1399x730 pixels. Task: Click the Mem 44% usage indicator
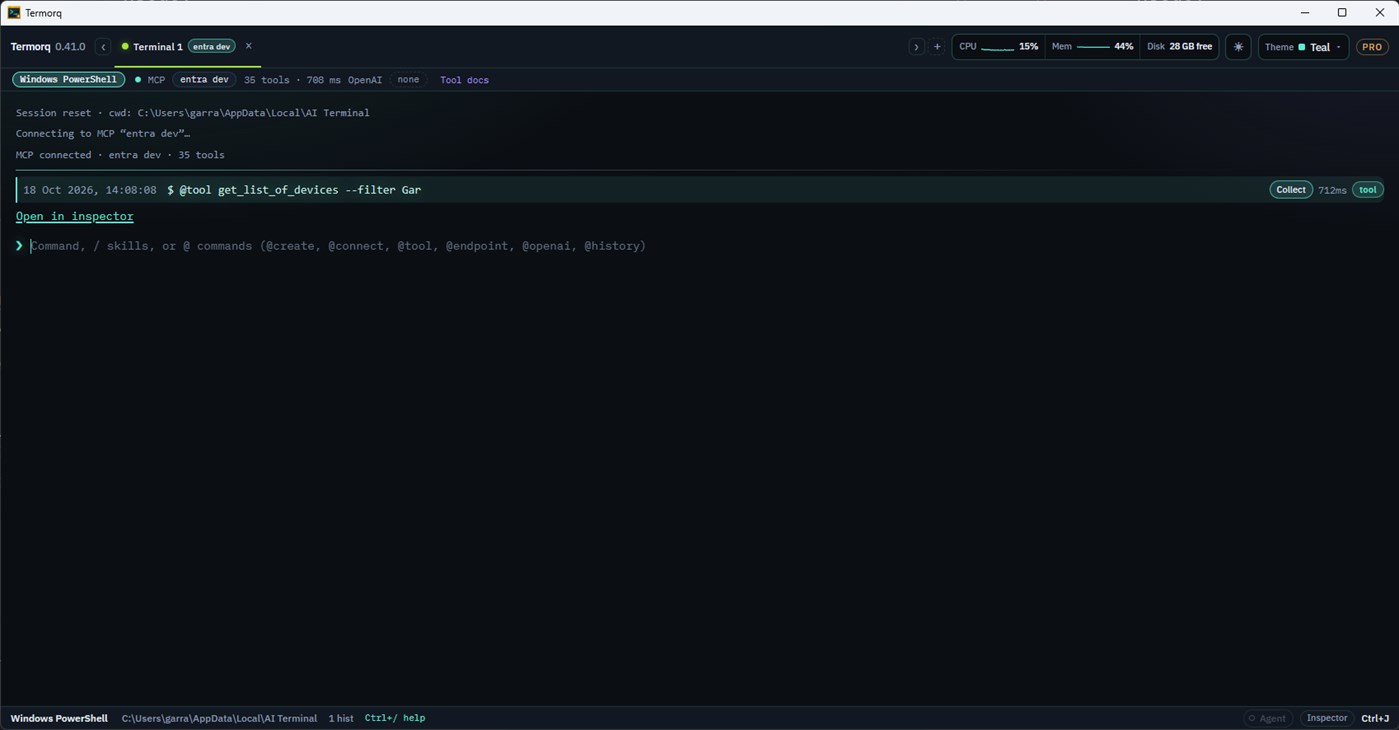click(1092, 47)
